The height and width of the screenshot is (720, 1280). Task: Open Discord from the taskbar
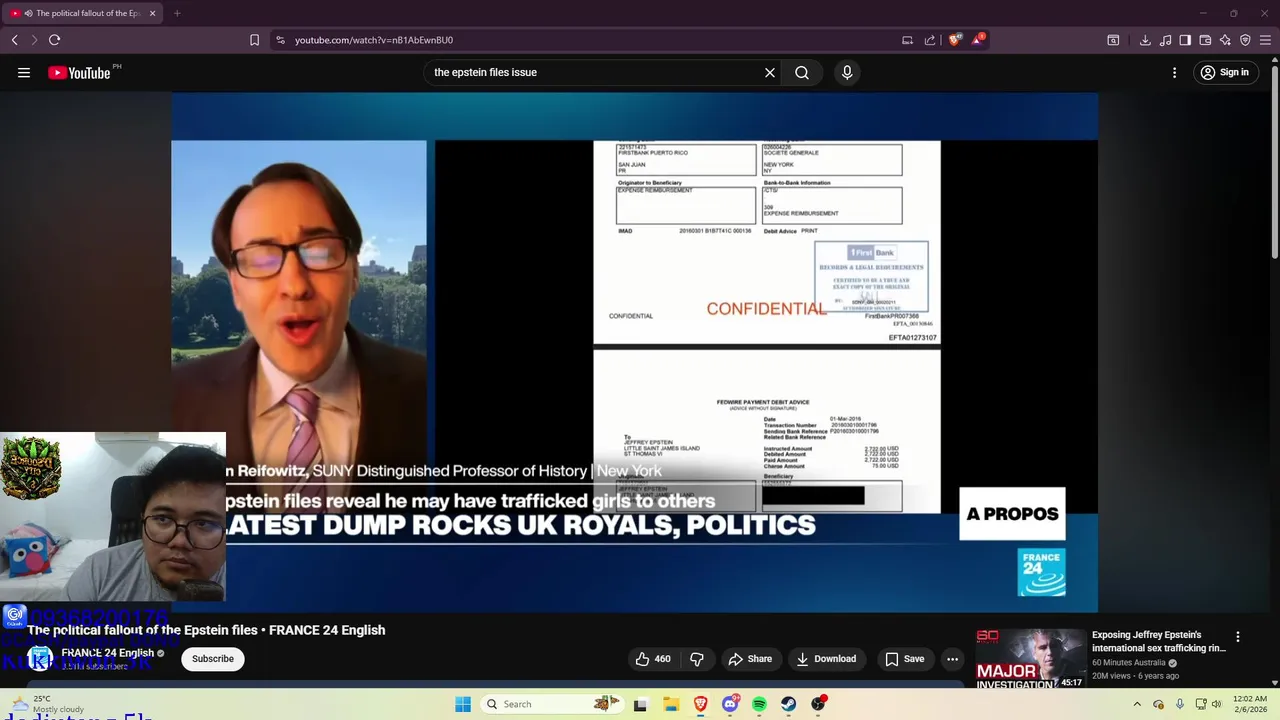coord(730,704)
